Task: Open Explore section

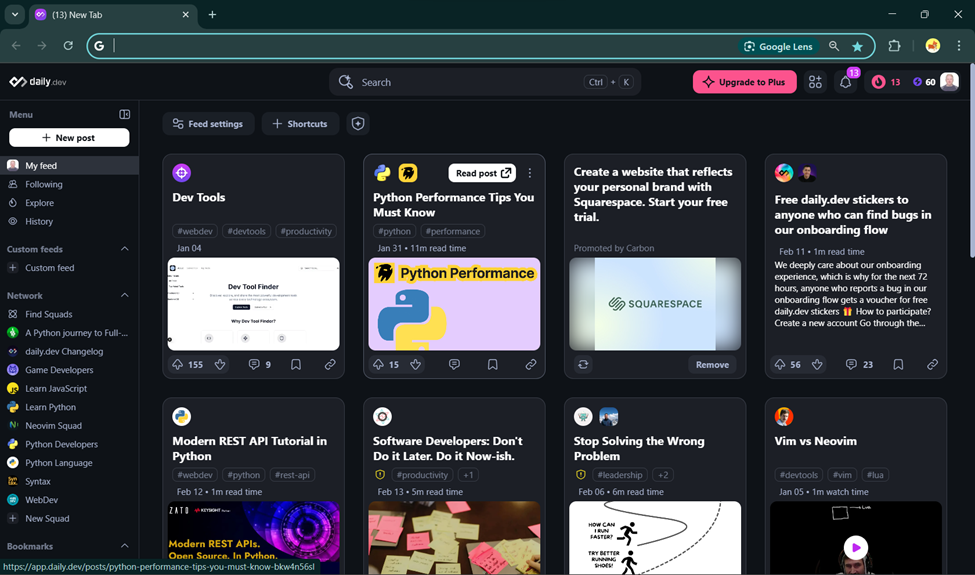Action: point(69,203)
